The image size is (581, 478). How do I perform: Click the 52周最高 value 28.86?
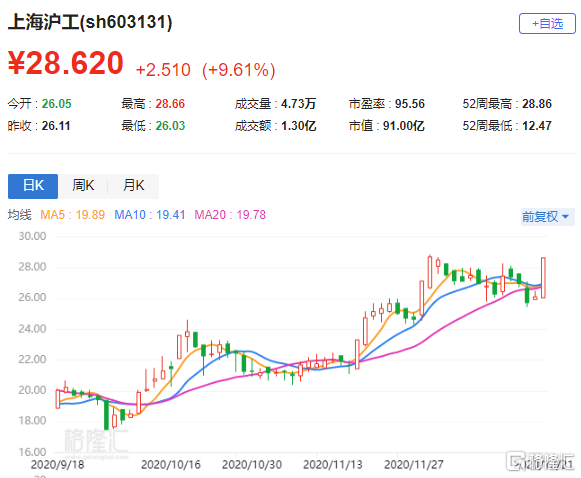(537, 104)
